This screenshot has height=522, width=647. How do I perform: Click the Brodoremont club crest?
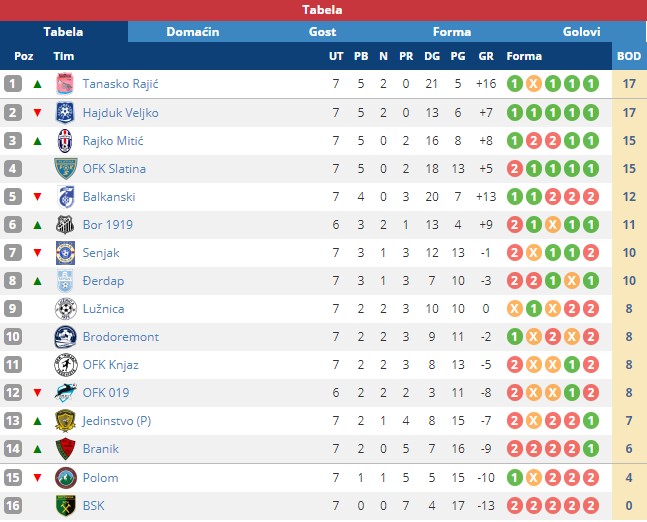tap(65, 337)
